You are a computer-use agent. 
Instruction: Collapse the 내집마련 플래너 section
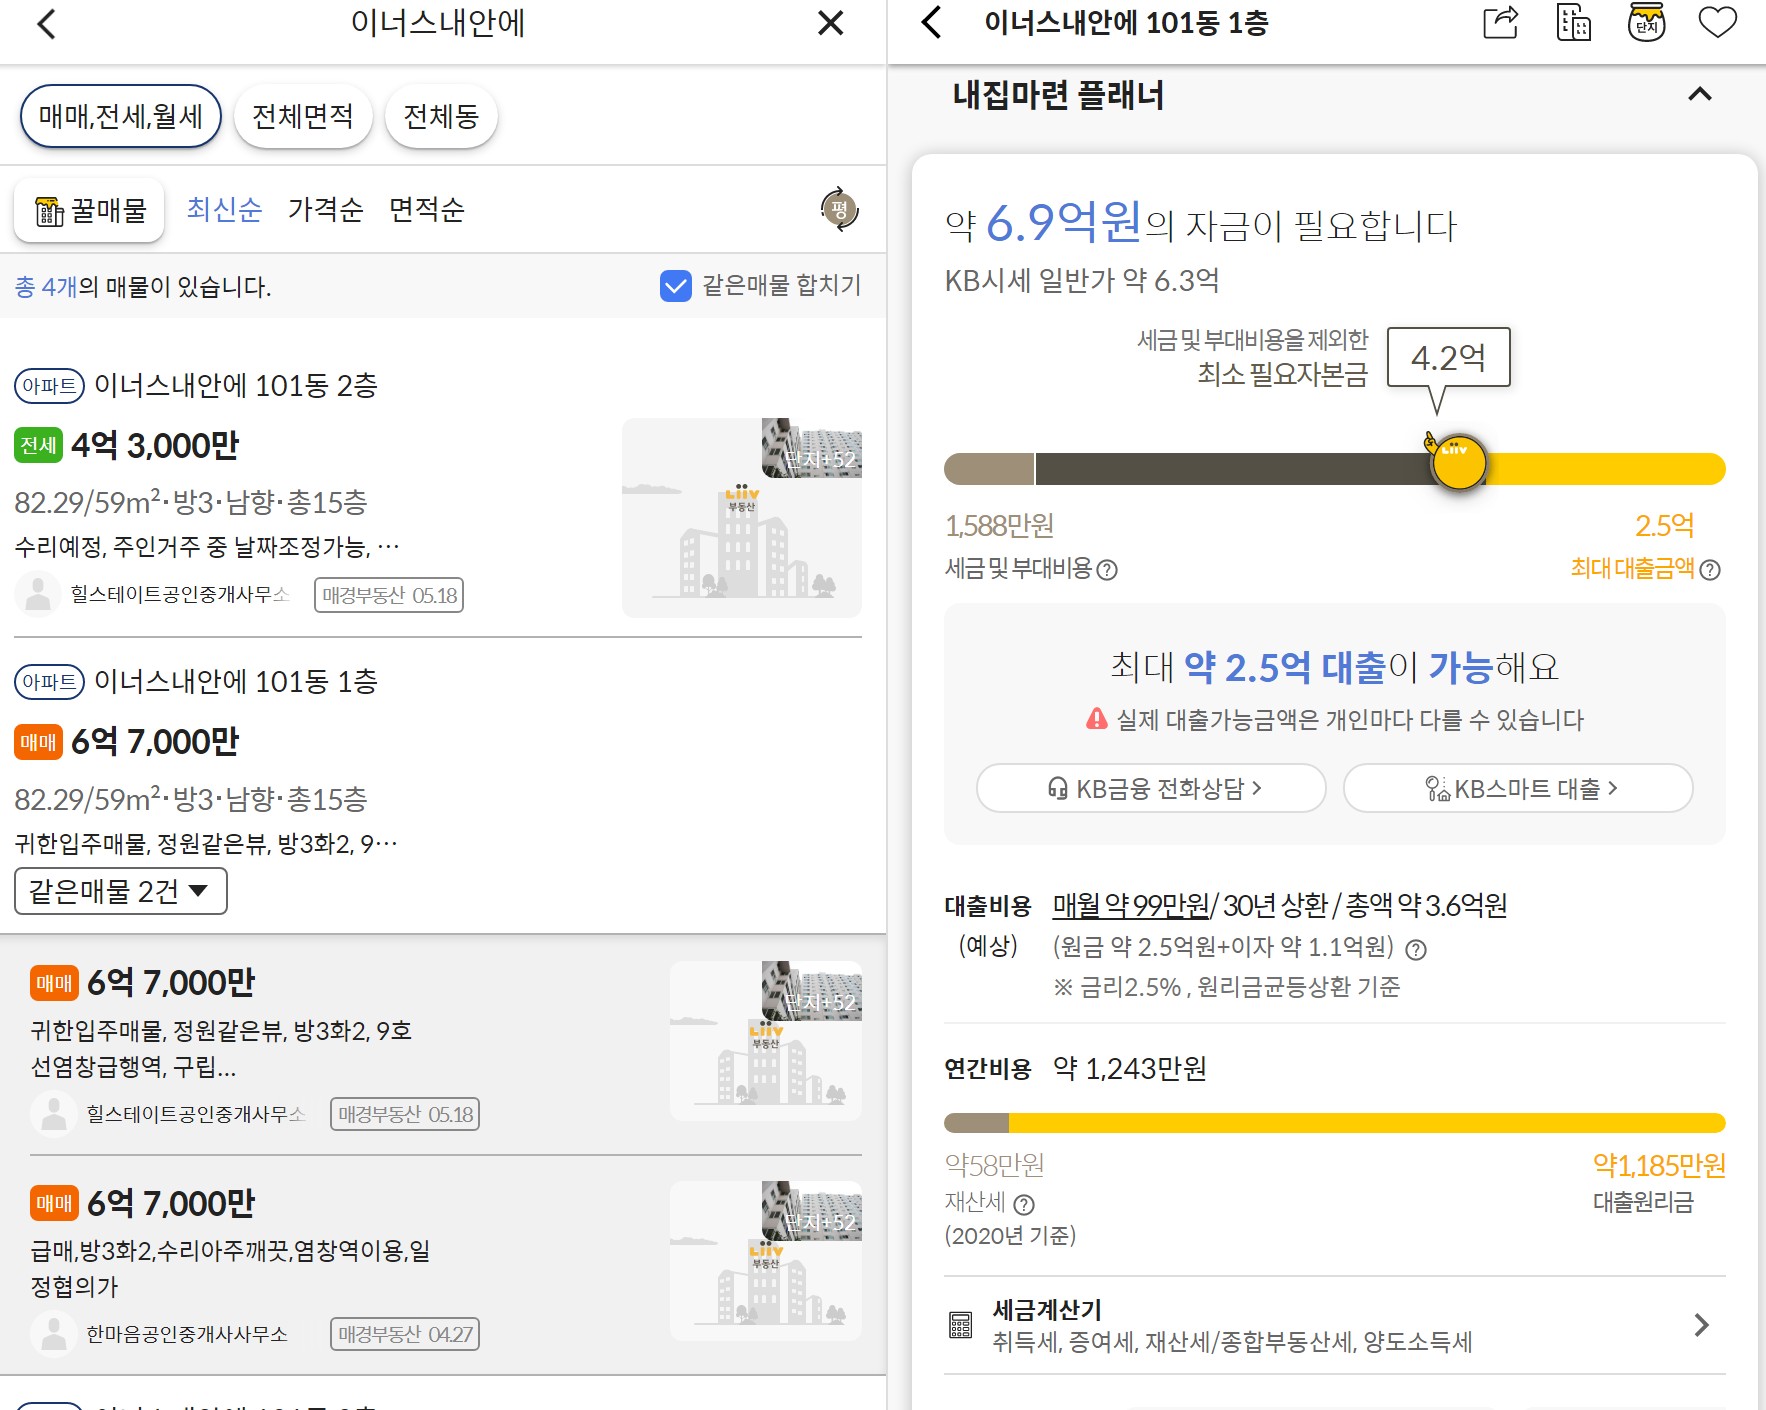point(1699,95)
